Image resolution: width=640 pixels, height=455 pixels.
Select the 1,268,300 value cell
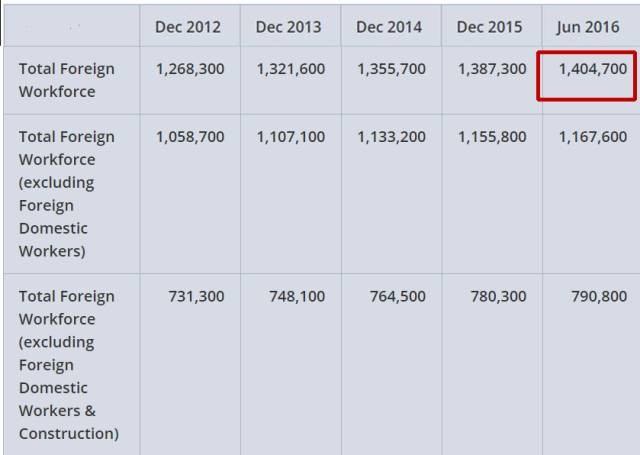pyautogui.click(x=190, y=69)
